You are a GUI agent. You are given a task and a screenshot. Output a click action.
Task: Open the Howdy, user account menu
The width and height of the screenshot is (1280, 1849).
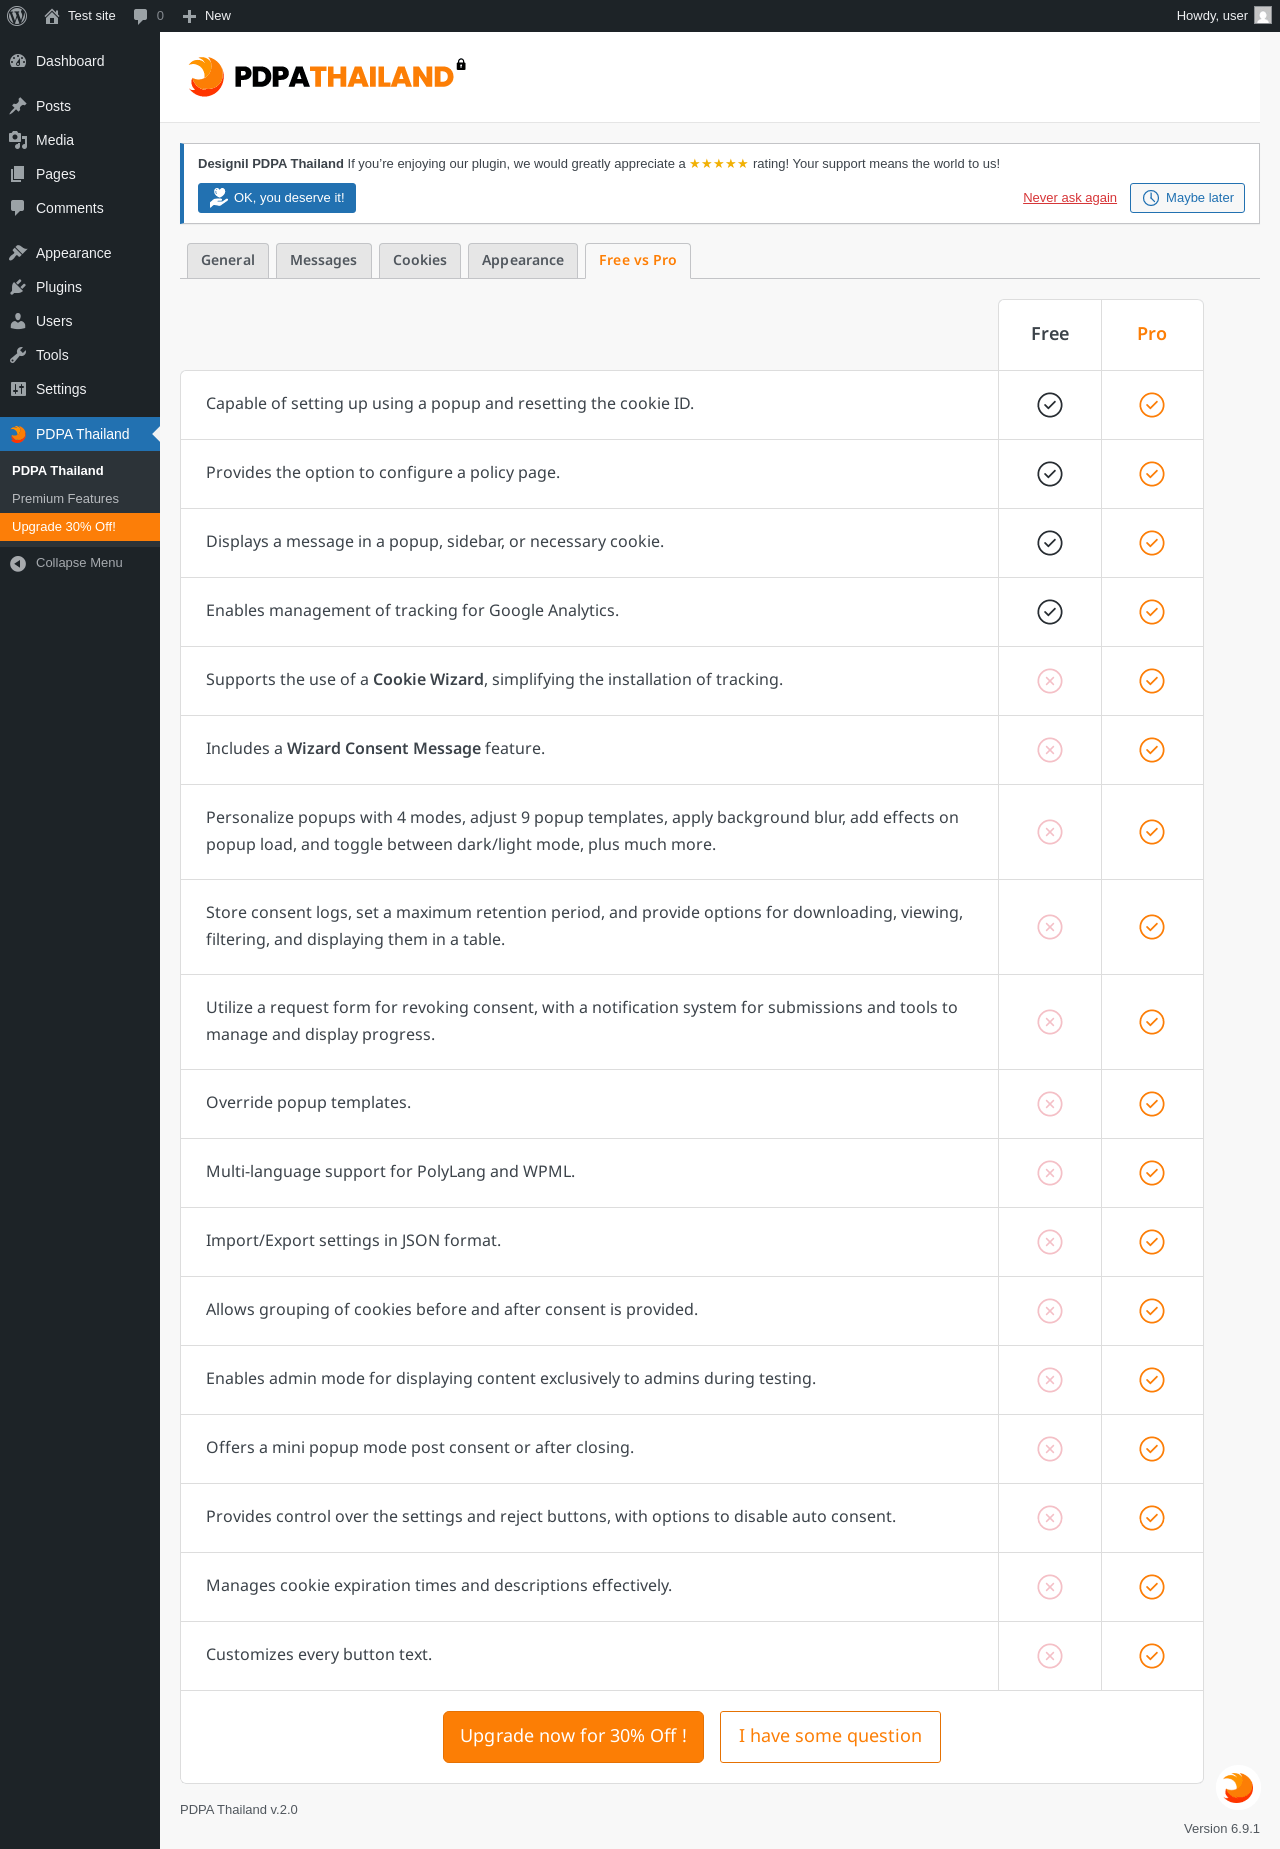[x=1224, y=16]
